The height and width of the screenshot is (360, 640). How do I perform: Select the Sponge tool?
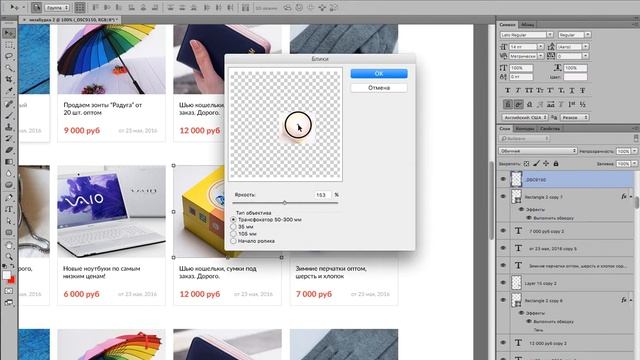[9, 184]
